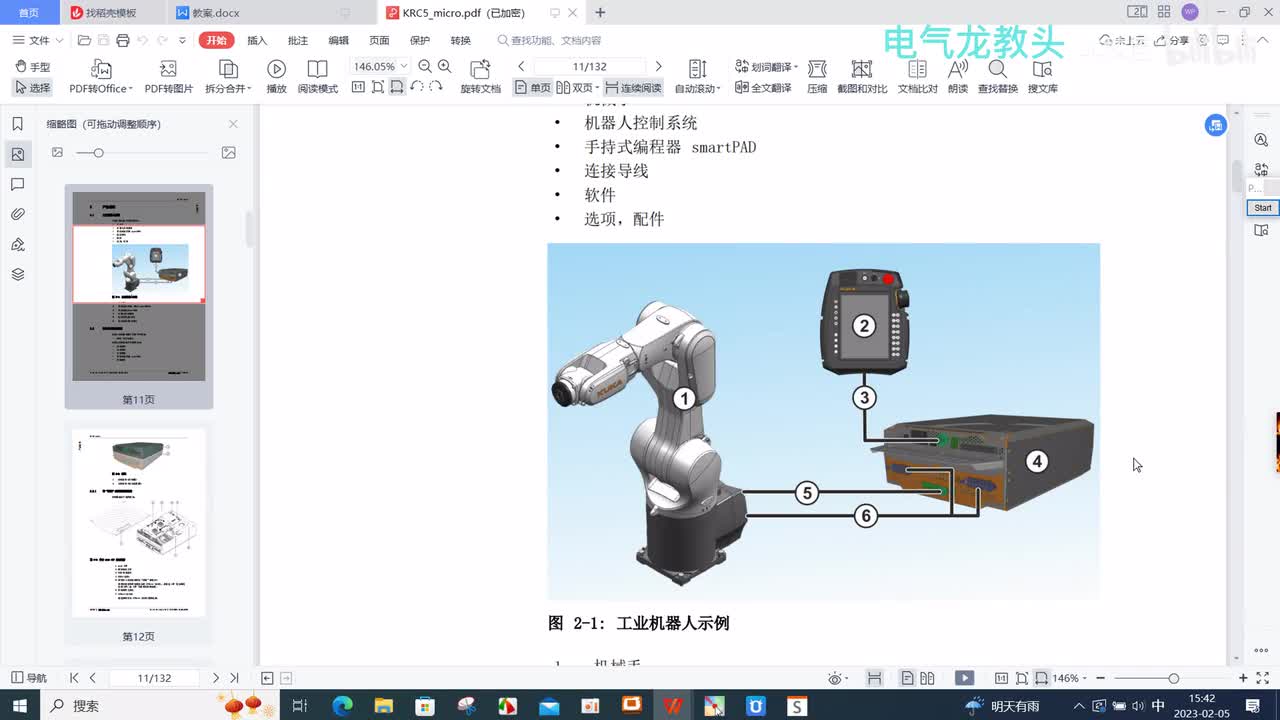Open the 页面 ribbon tab
1280x720 pixels.
[379, 40]
